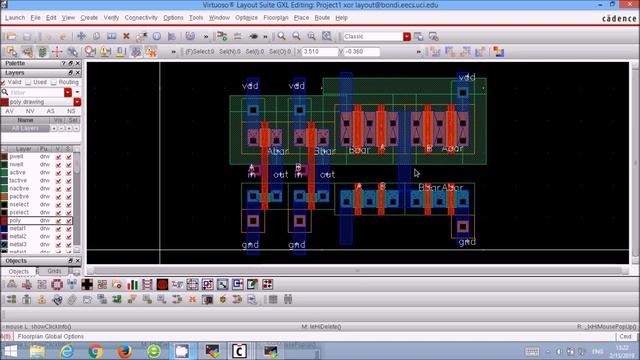Switch to the Objects tab
Viewport: 640px width, 360px height.
(19, 271)
